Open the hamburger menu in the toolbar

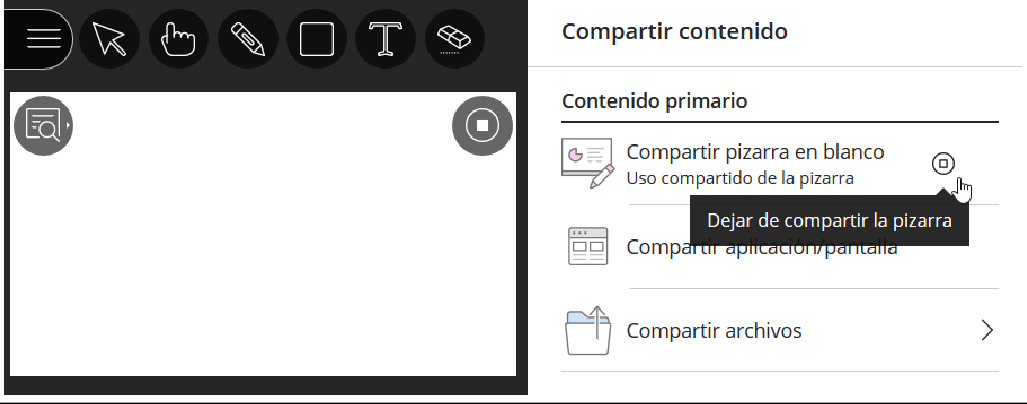(39, 40)
